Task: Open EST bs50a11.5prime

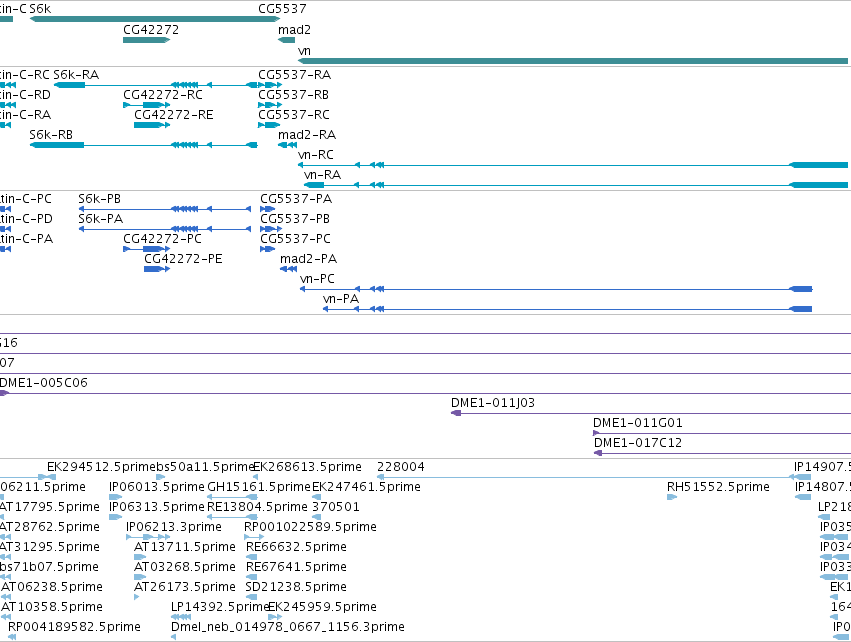Action: pyautogui.click(x=161, y=477)
